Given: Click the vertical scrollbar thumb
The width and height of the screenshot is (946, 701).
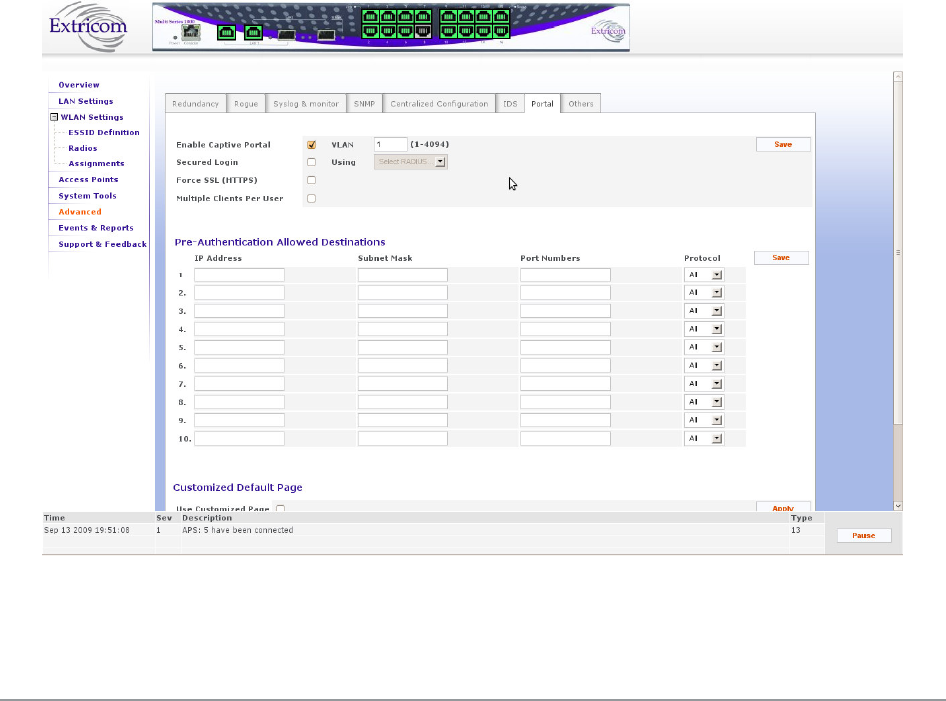Looking at the screenshot, I should tap(898, 253).
